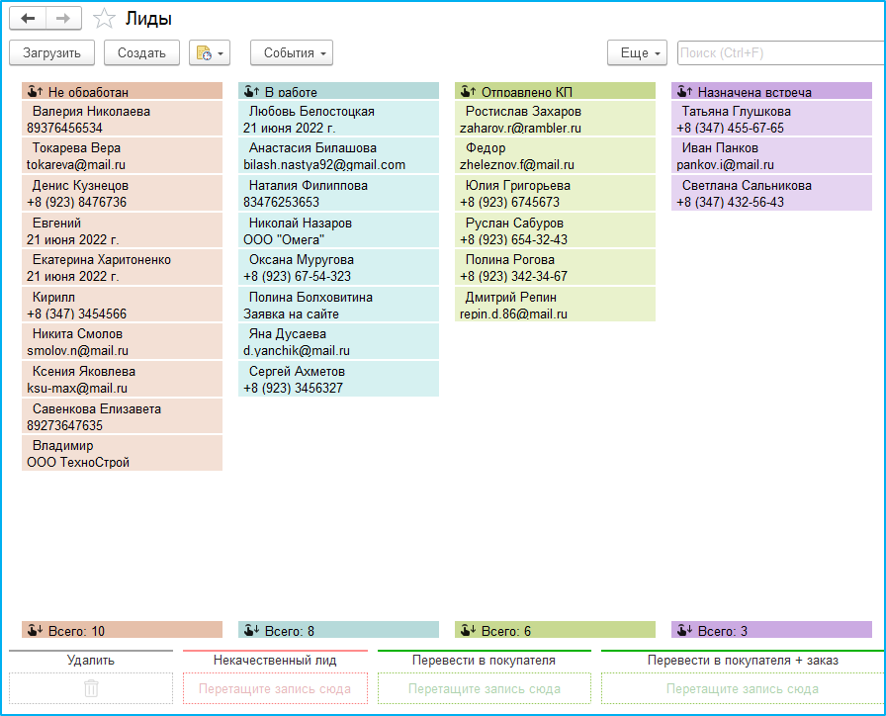Click the sort icon in В работе header
Screen dimensions: 886x716
(x=251, y=91)
